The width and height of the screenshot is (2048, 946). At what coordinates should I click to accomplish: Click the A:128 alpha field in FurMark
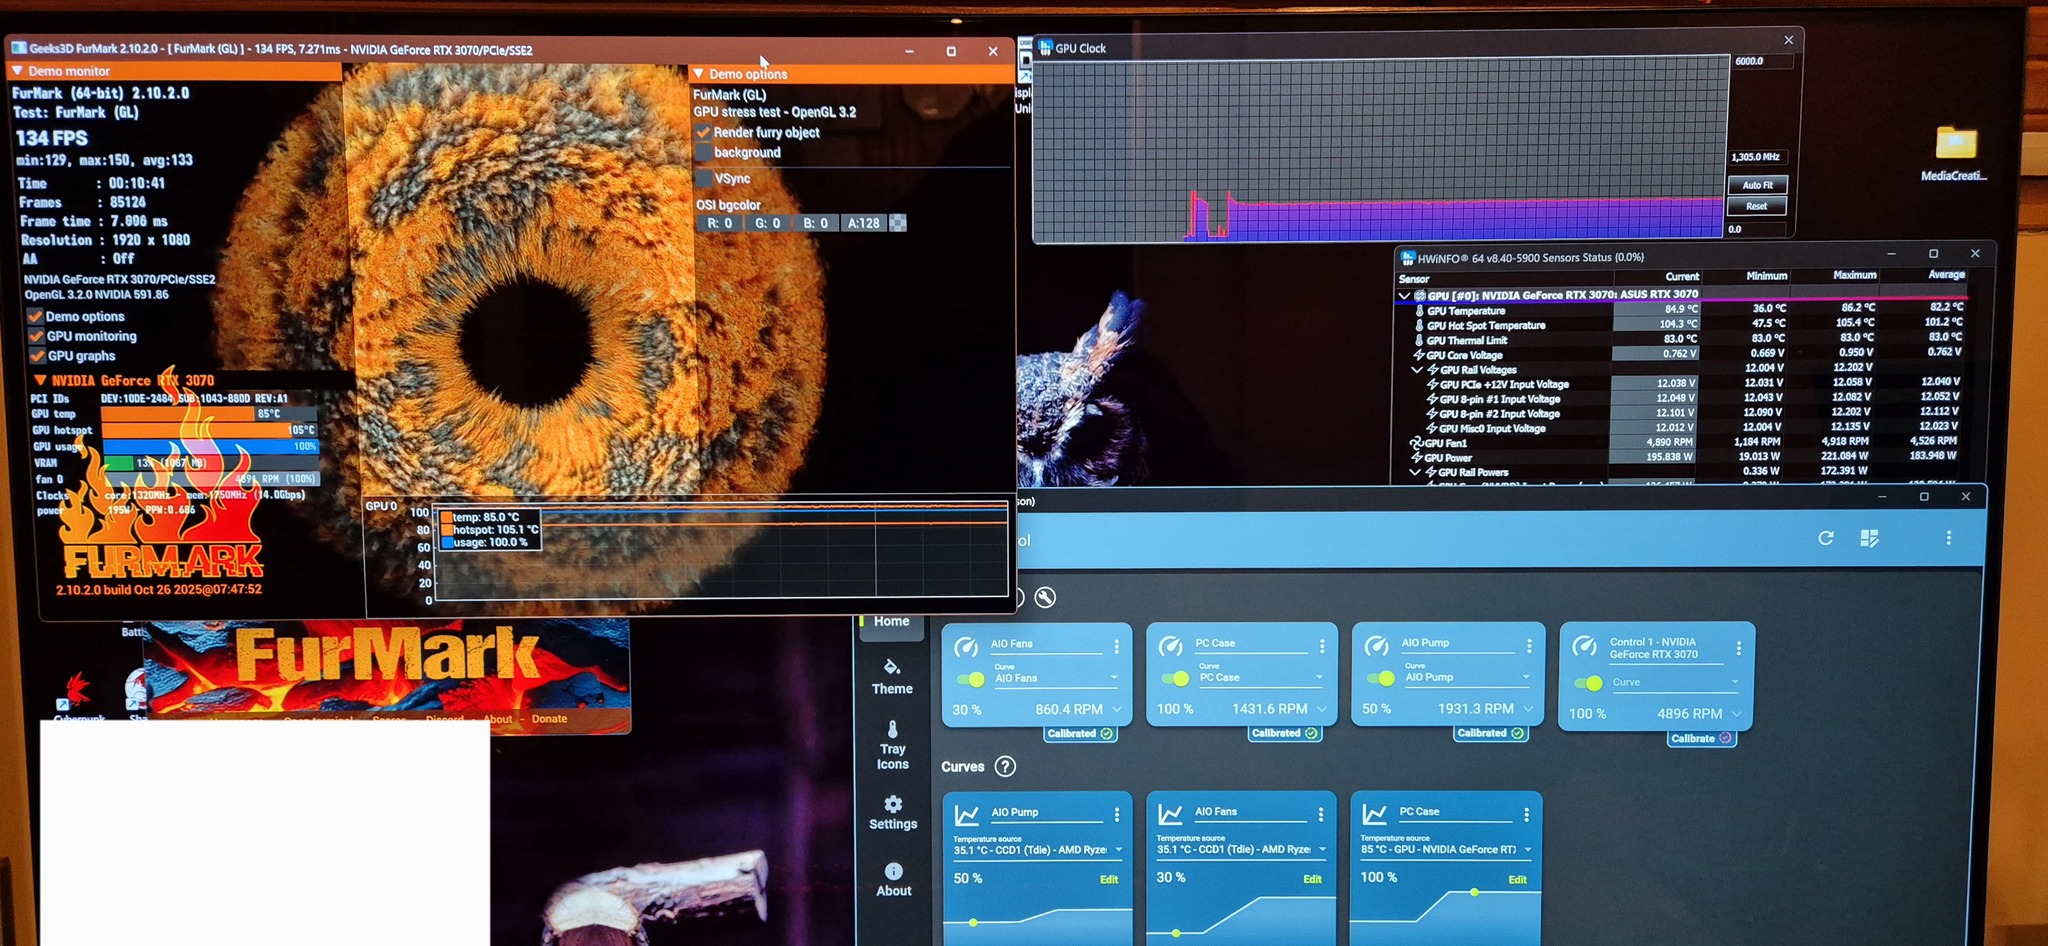click(x=864, y=223)
